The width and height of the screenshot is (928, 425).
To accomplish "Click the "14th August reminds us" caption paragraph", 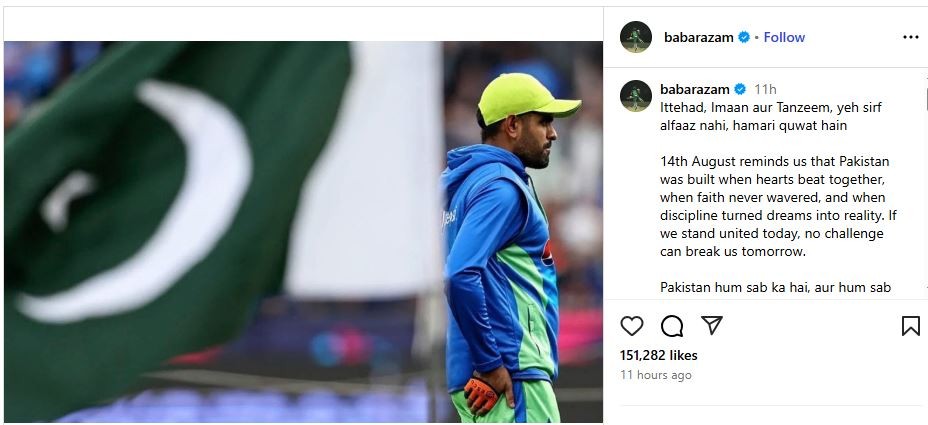I will pos(775,206).
